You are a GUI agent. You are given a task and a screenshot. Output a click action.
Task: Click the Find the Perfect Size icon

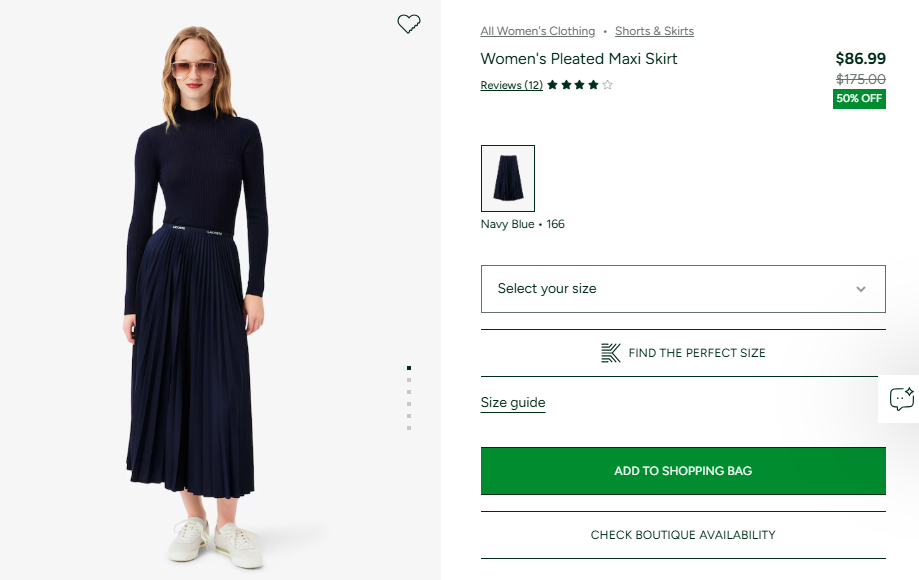point(611,353)
